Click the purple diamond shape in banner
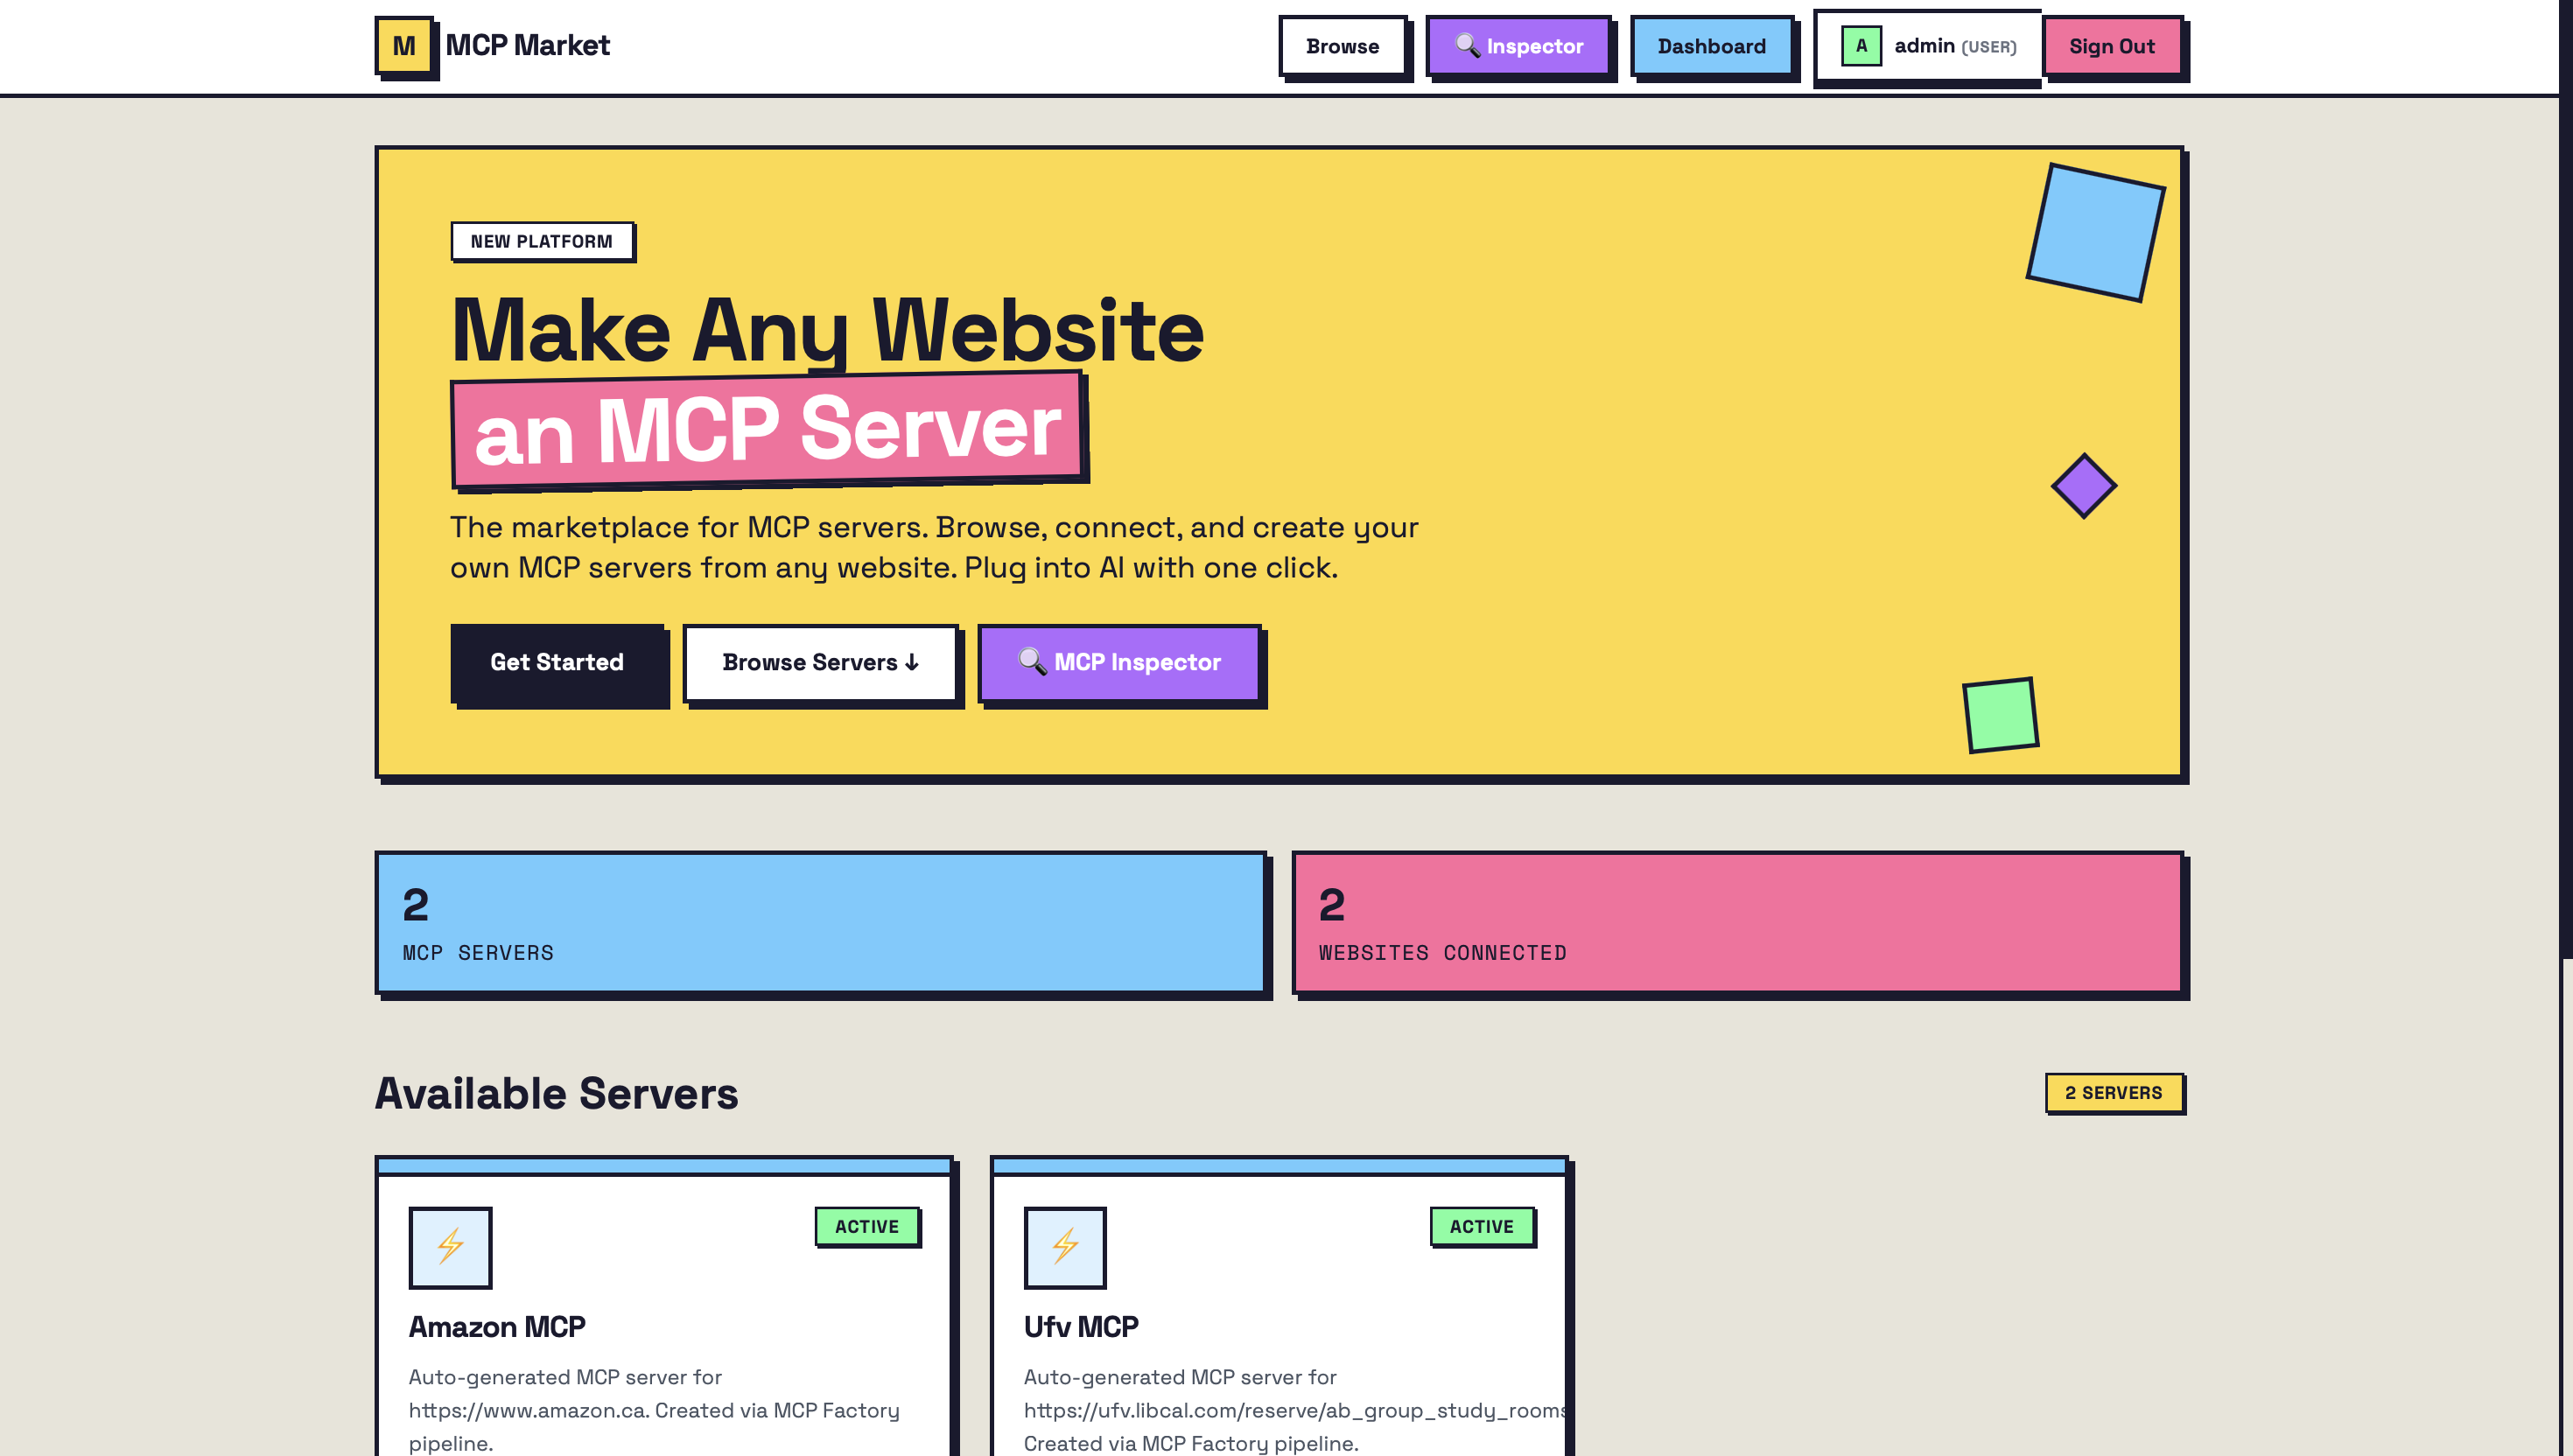Image resolution: width=2573 pixels, height=1456 pixels. click(2084, 486)
